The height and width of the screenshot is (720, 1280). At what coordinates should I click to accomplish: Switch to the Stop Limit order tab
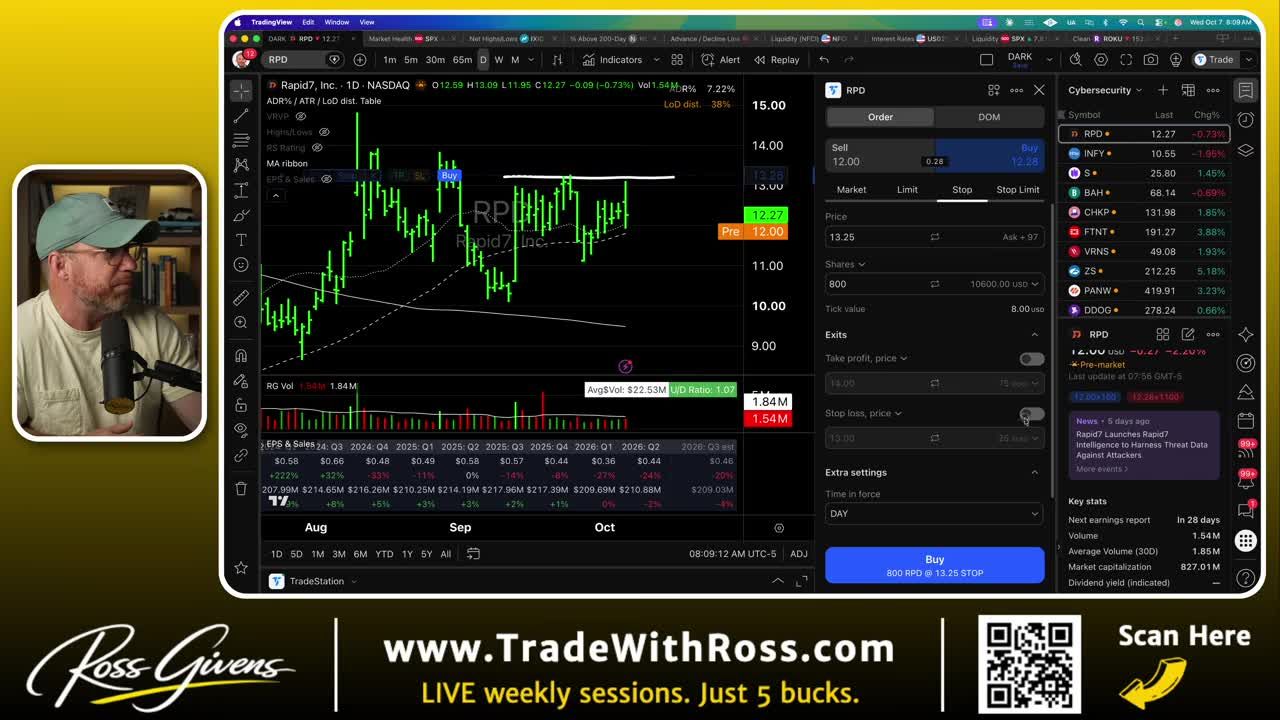click(1018, 190)
